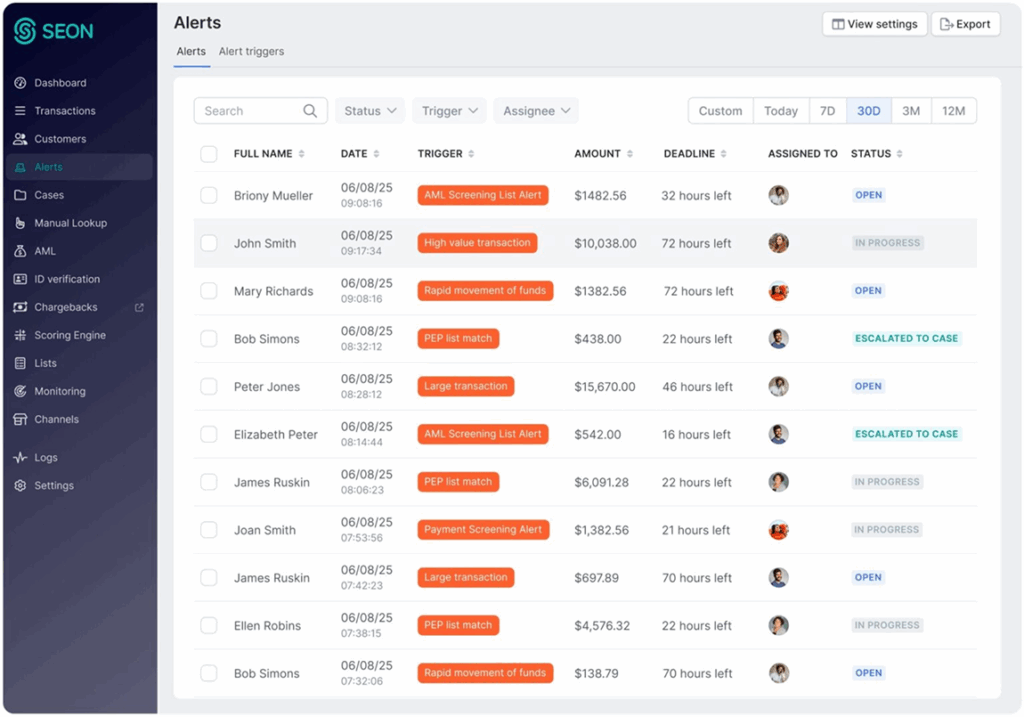
Task: Open ID verification card icon
Action: 20,279
